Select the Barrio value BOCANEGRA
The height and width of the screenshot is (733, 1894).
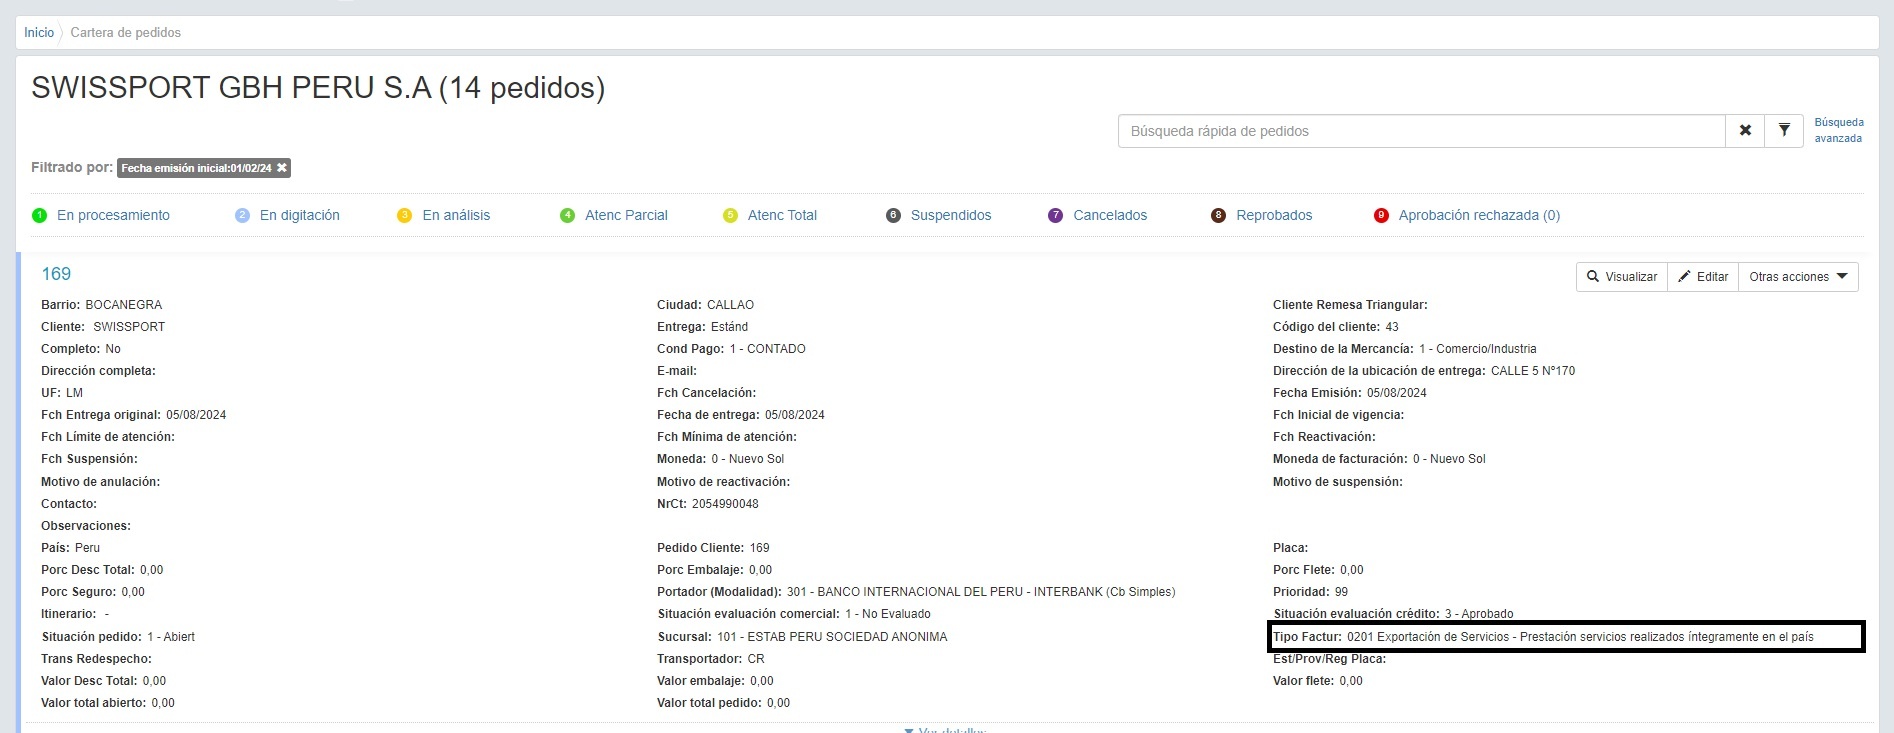[x=124, y=305]
